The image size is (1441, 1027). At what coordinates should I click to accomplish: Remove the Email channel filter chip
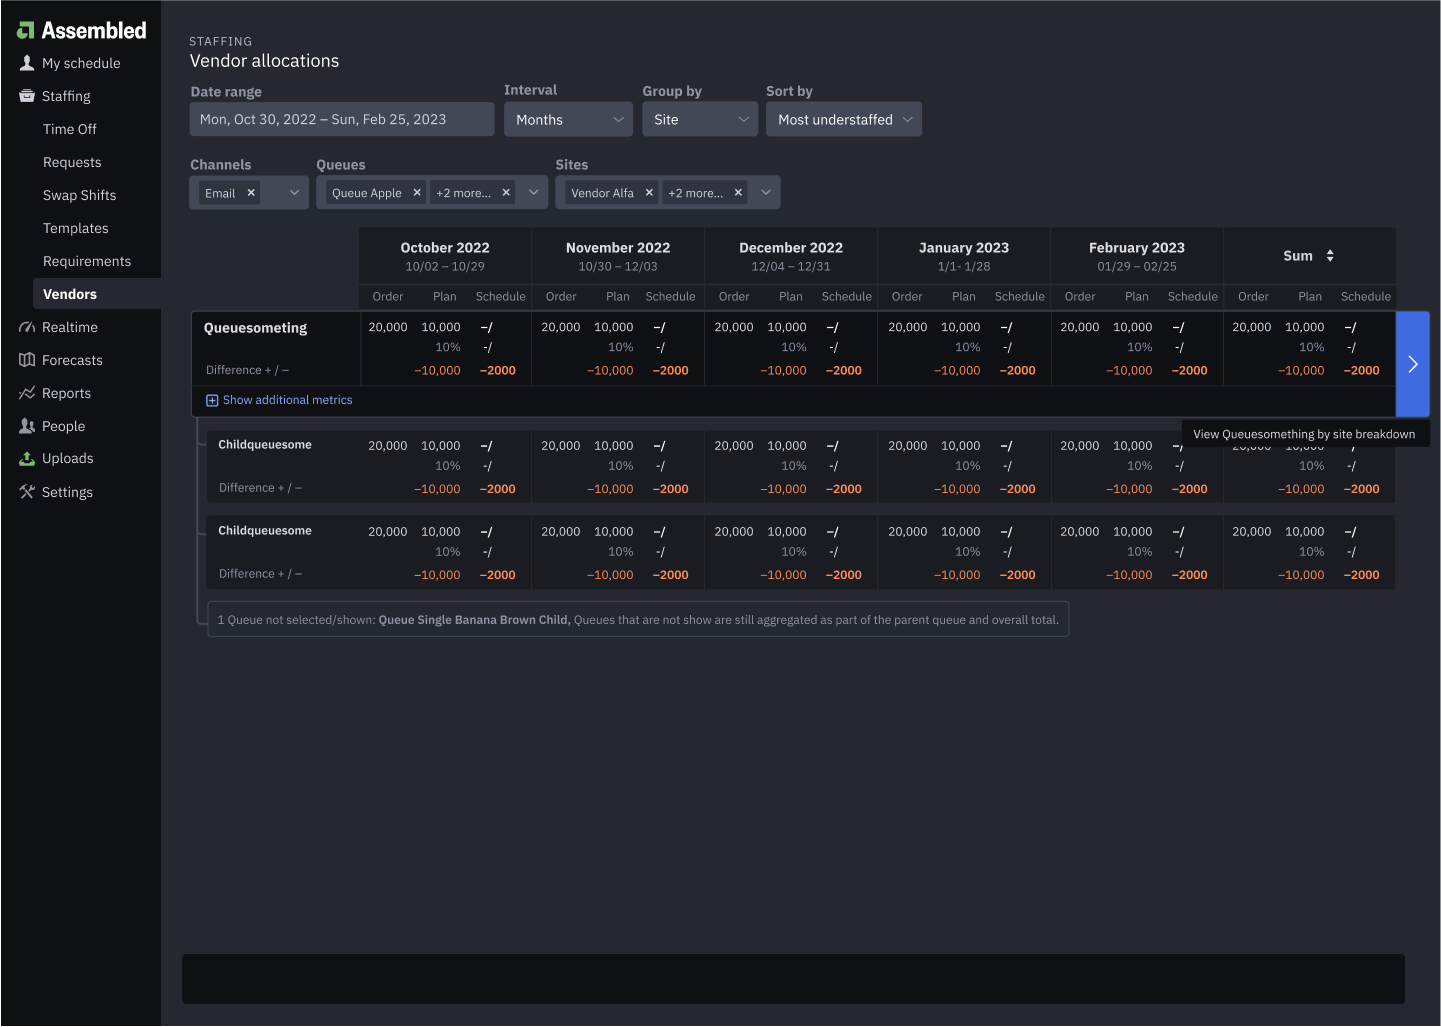251,193
